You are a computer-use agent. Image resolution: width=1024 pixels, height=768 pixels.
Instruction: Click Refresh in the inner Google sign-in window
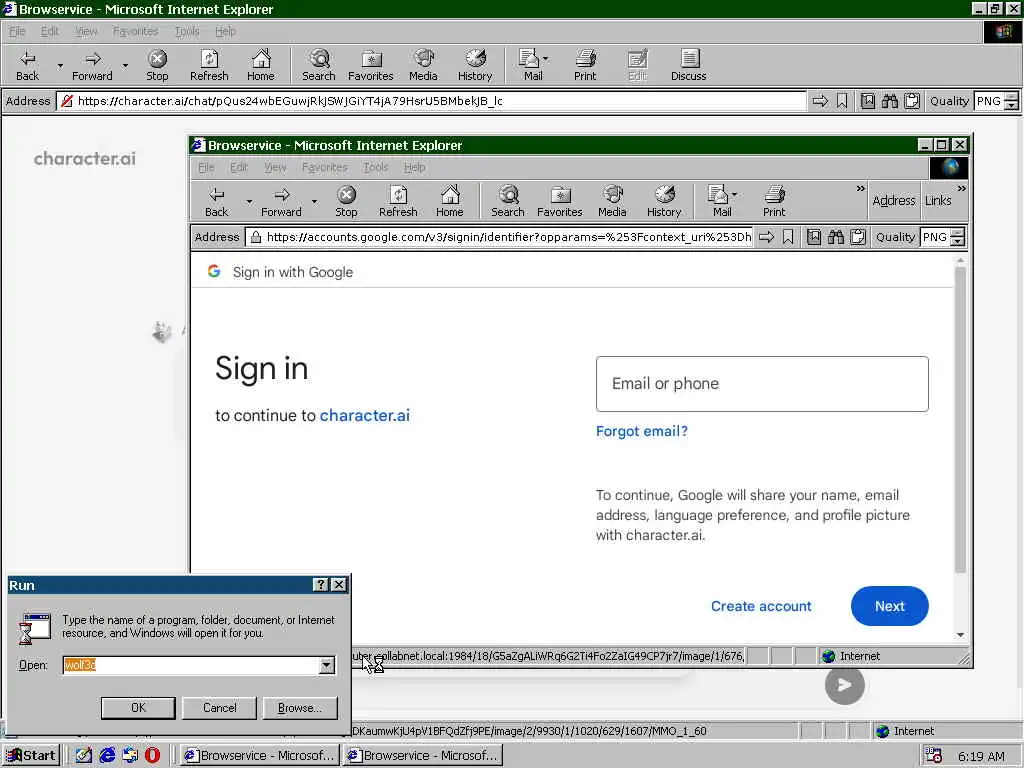coord(398,201)
